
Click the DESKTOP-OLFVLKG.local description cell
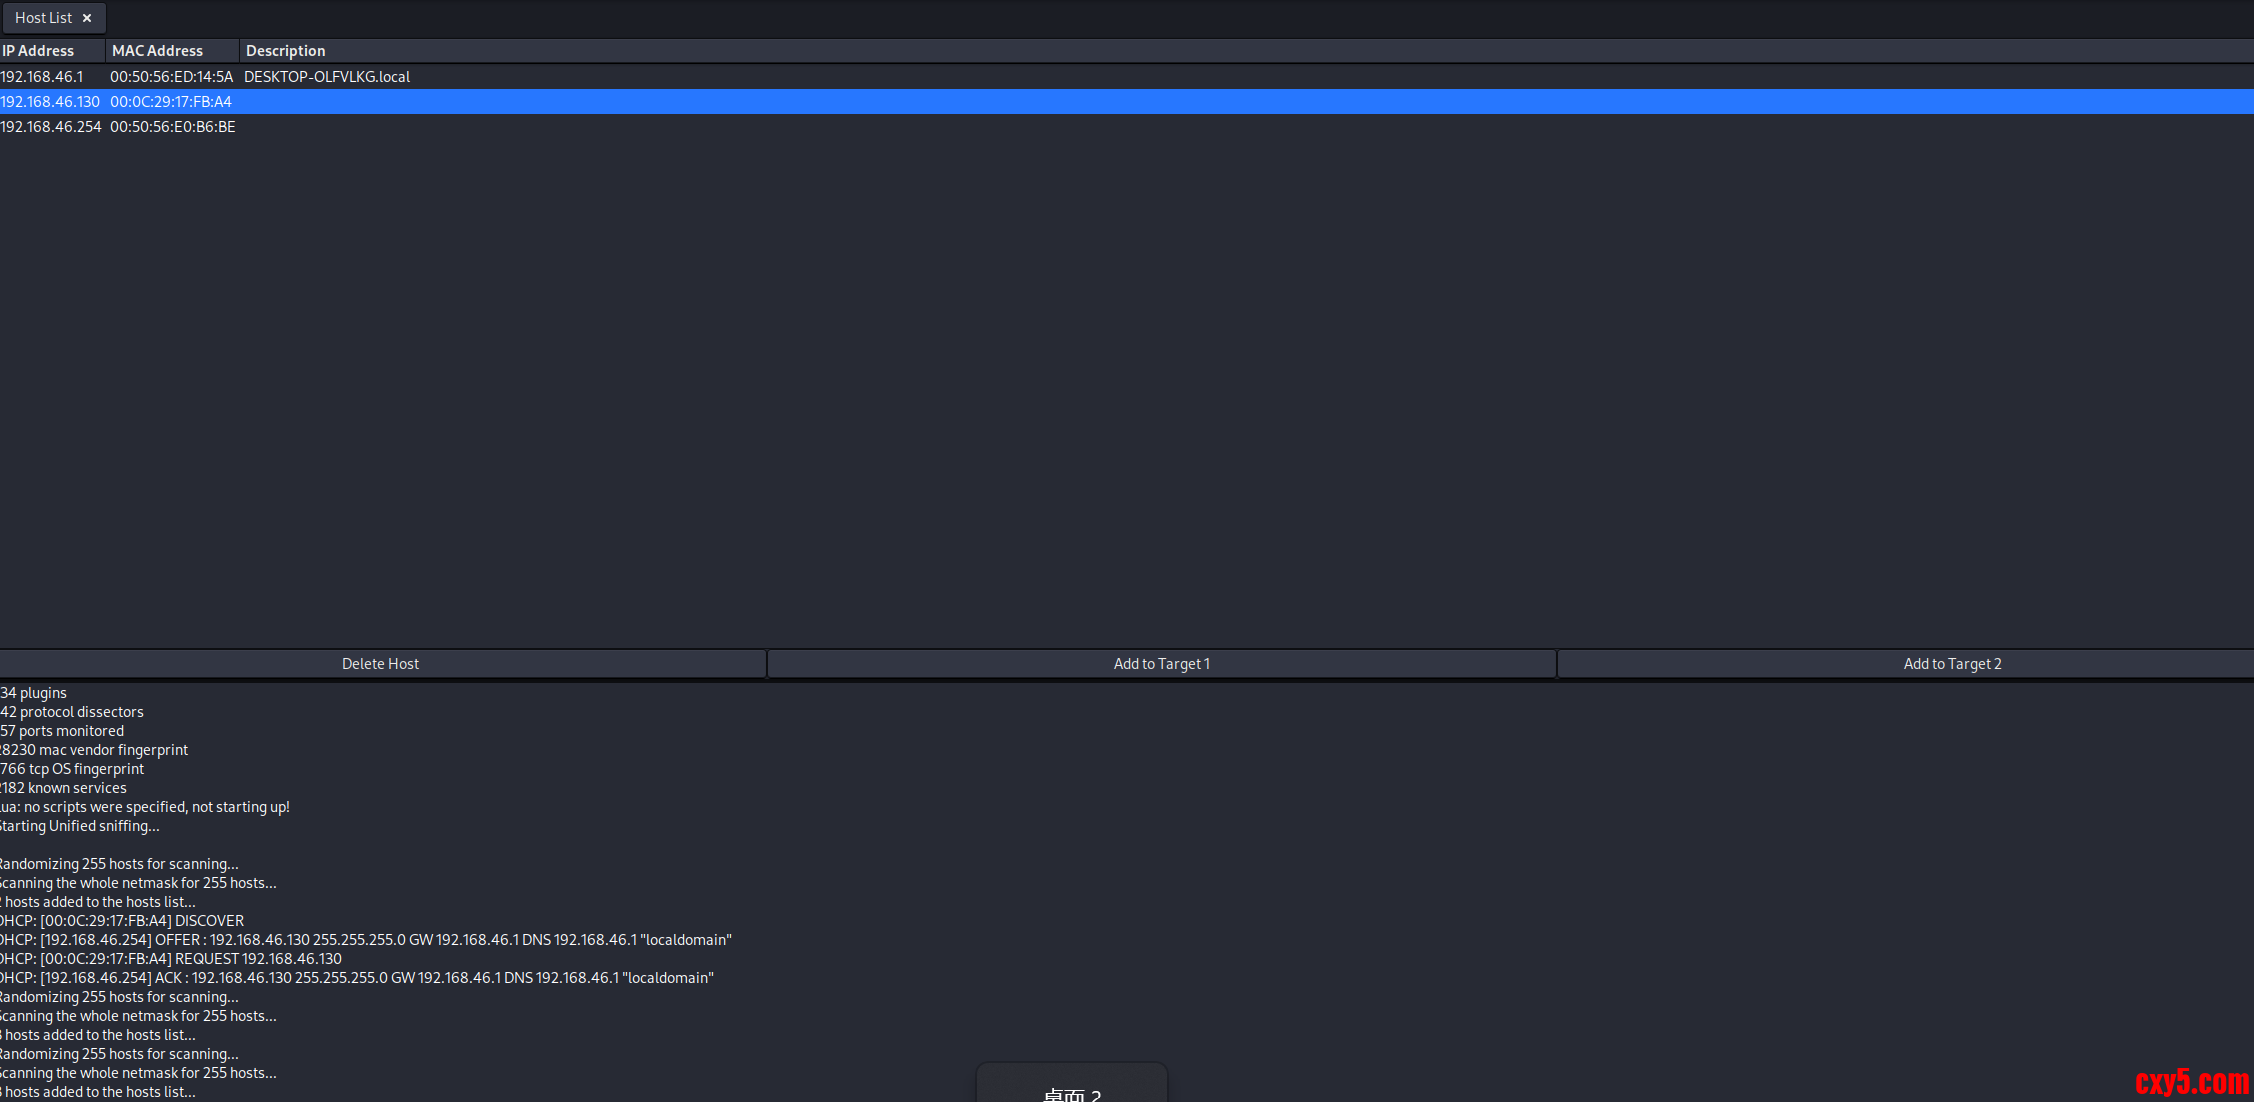[327, 77]
